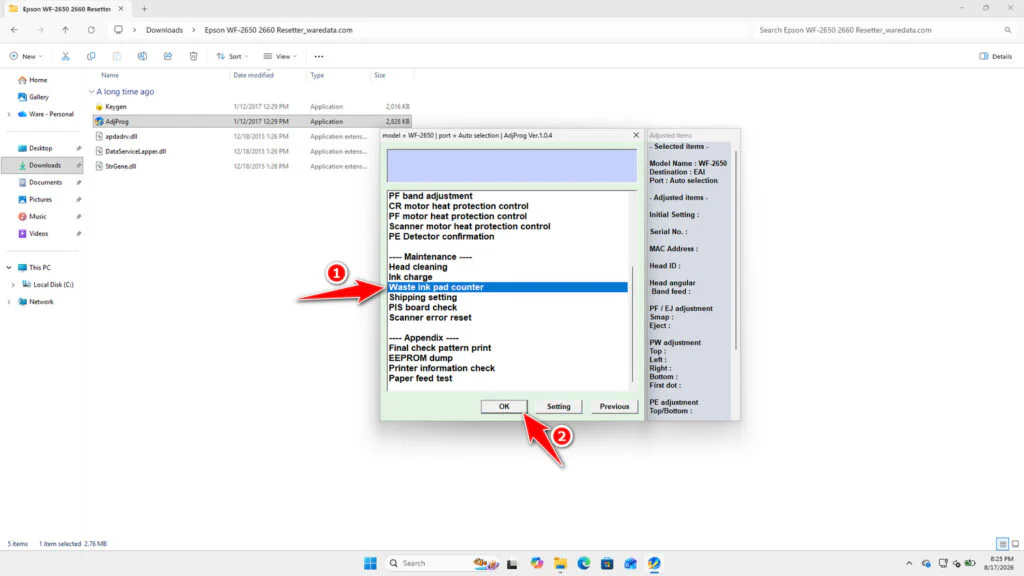The image size is (1024, 576).
Task: Select Scanner error reset item
Action: point(430,317)
